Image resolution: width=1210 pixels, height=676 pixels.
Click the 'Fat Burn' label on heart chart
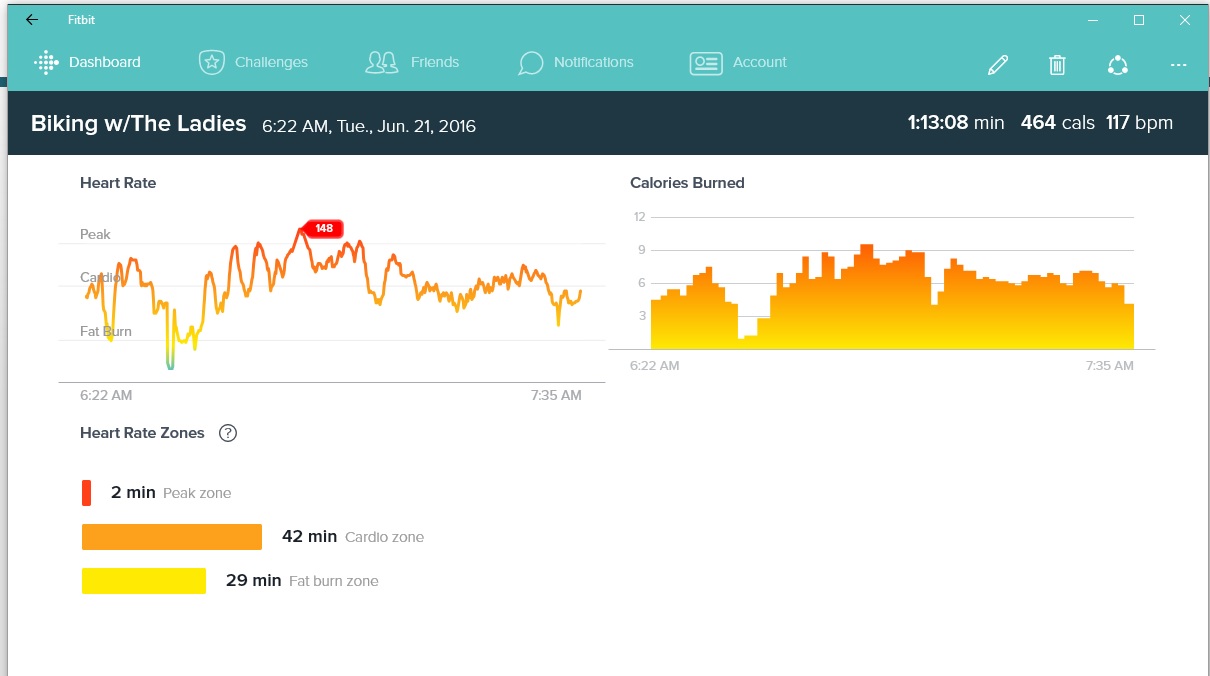106,331
